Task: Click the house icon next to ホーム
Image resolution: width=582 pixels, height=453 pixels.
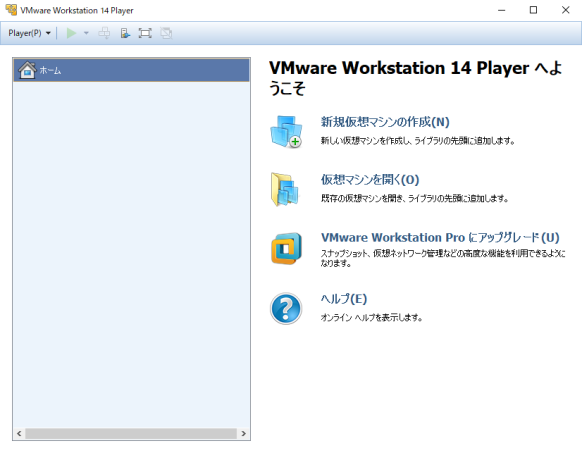Action: 27,70
